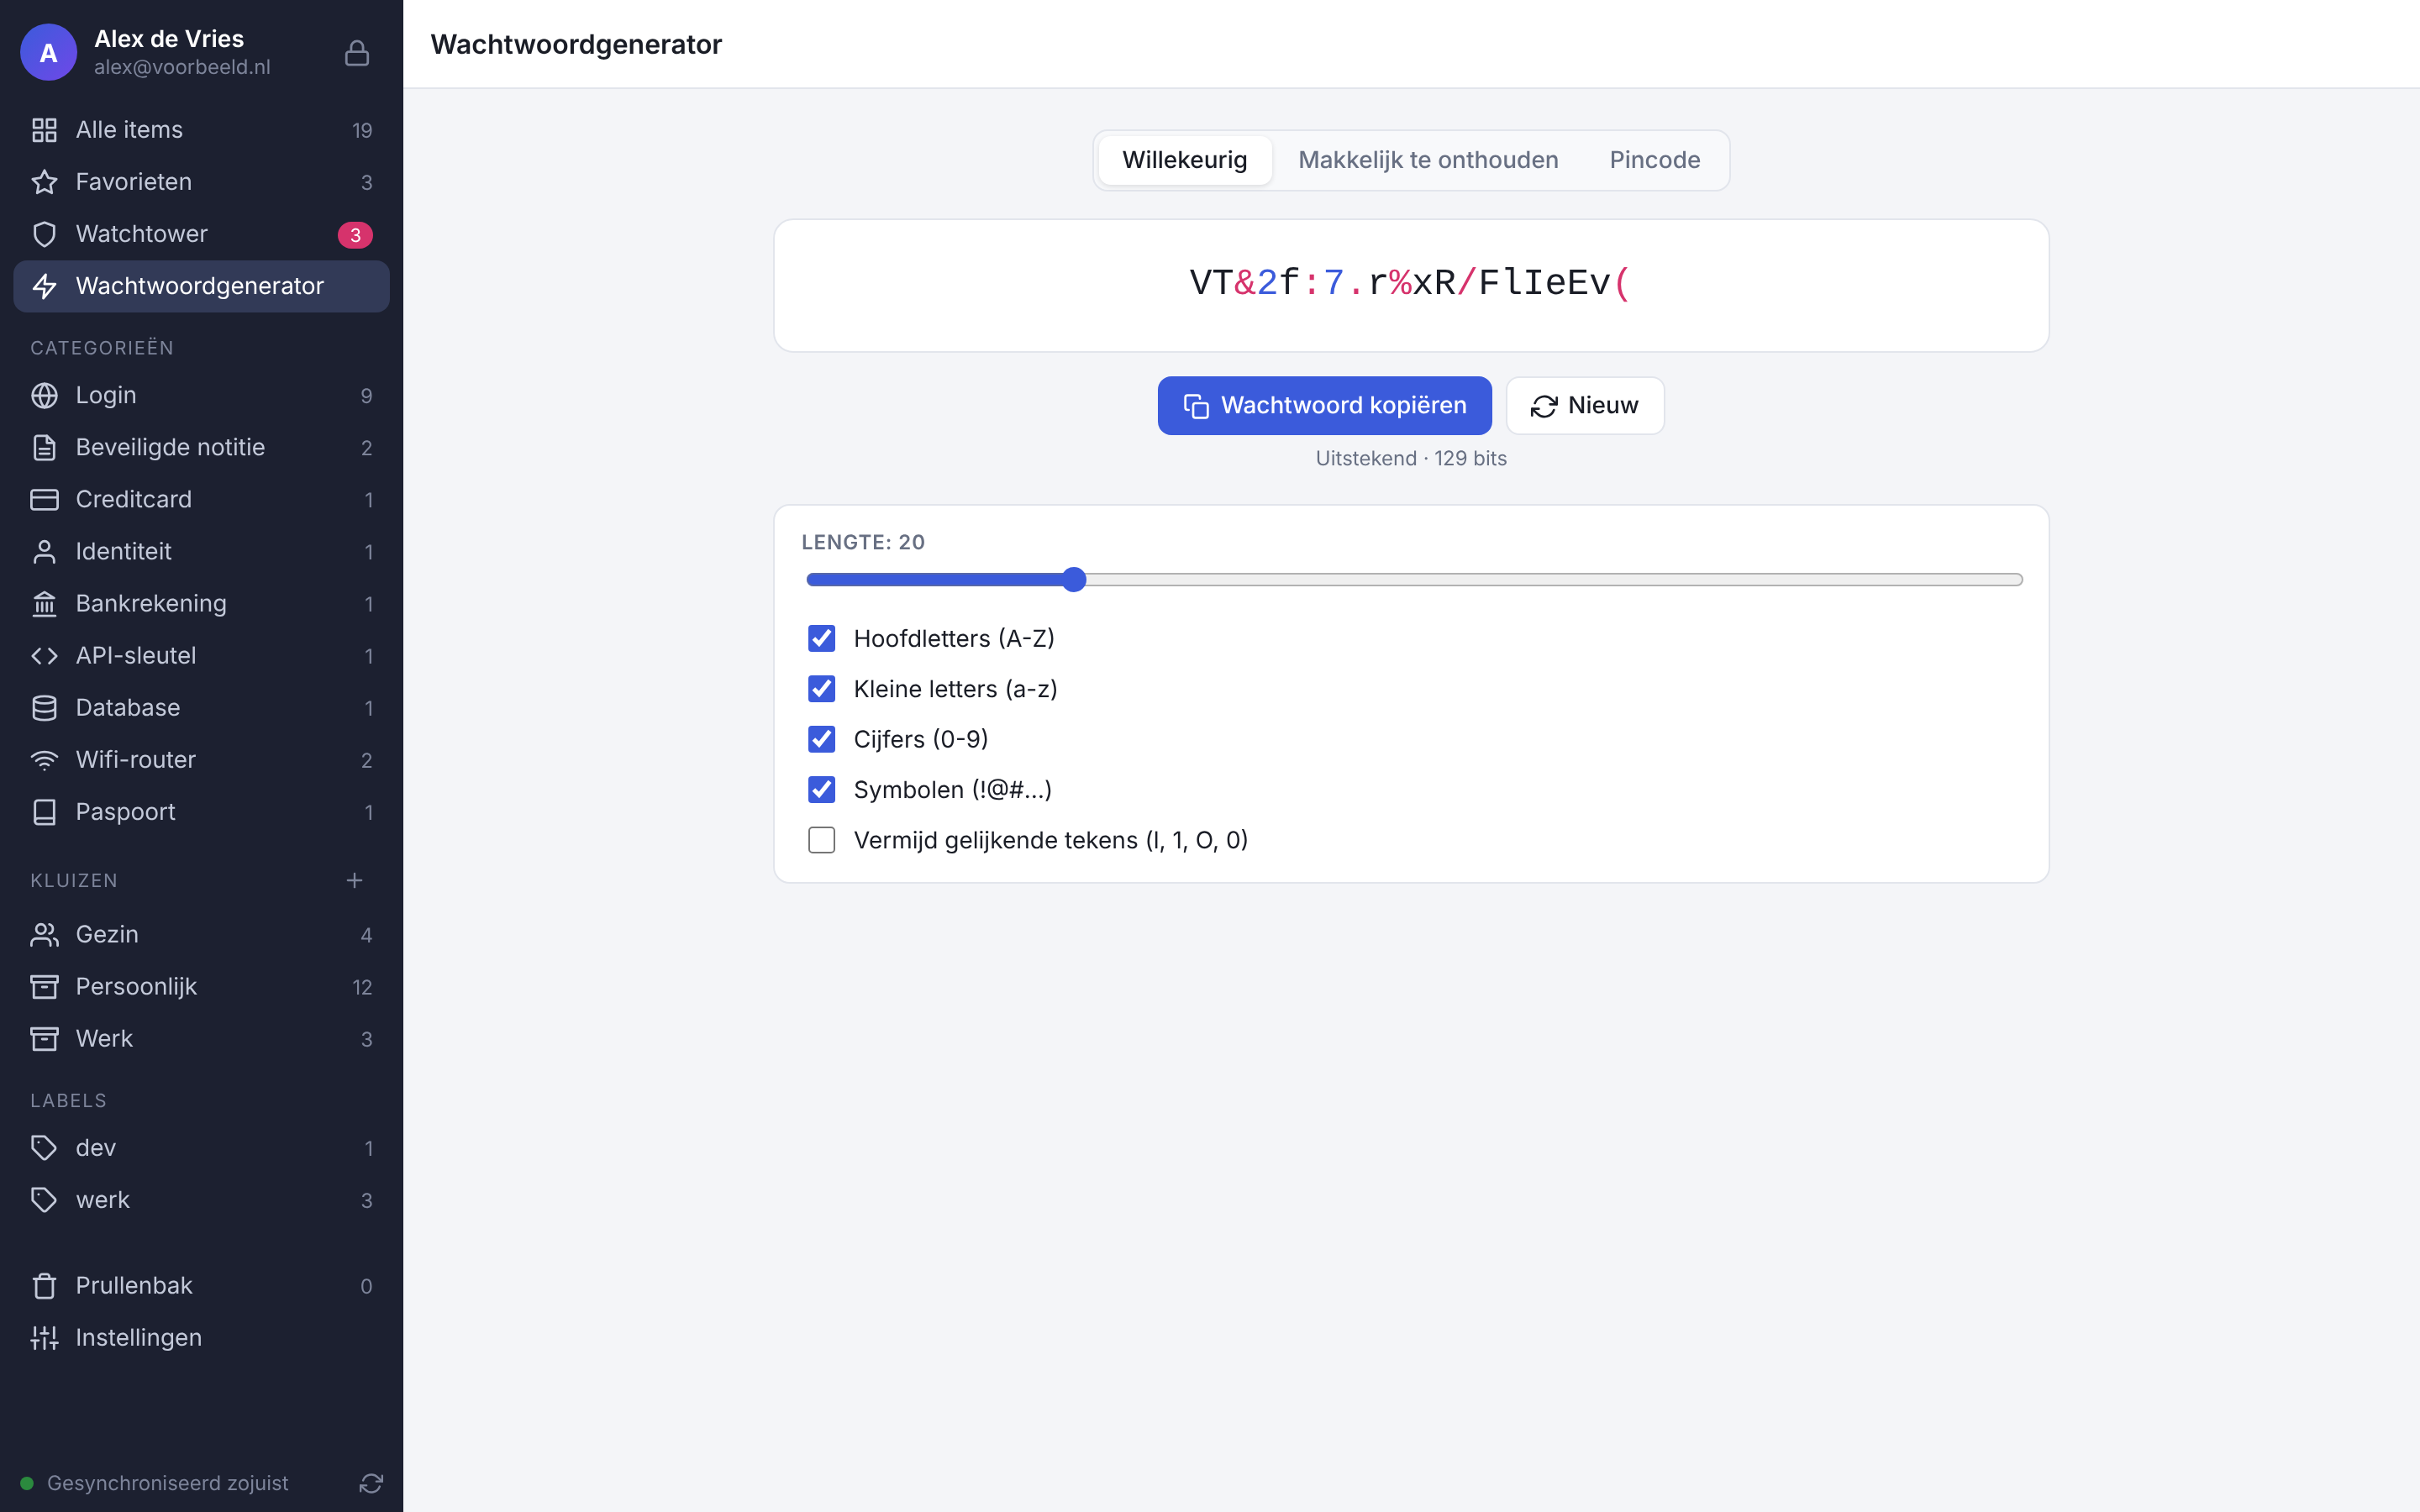Click the Lengte slider handle

(x=1074, y=580)
